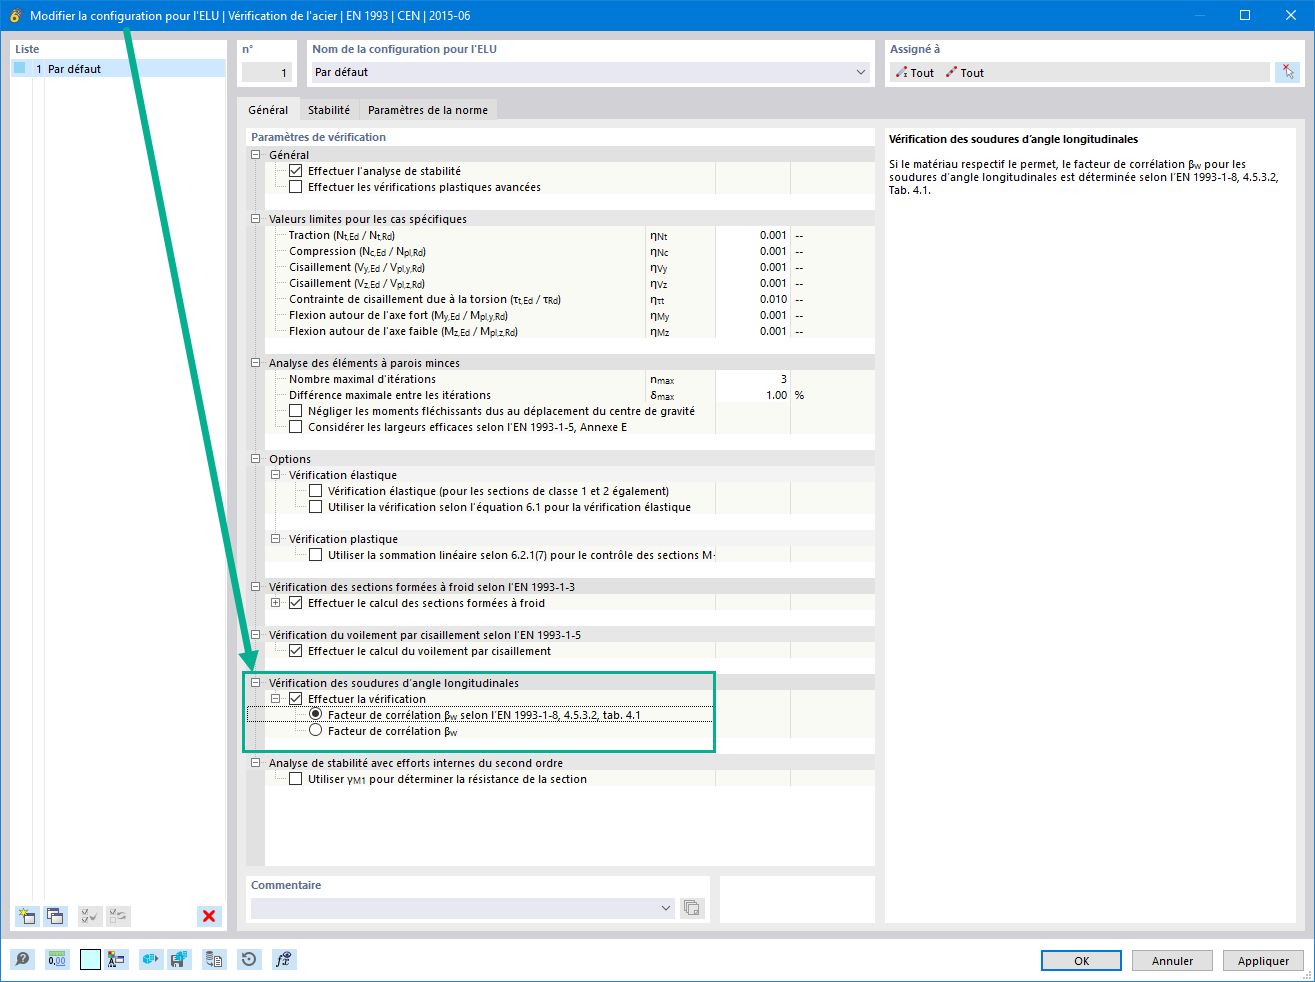Click the blue cubes arrow import icon
Screen dimensions: 1315x982
click(x=150, y=960)
